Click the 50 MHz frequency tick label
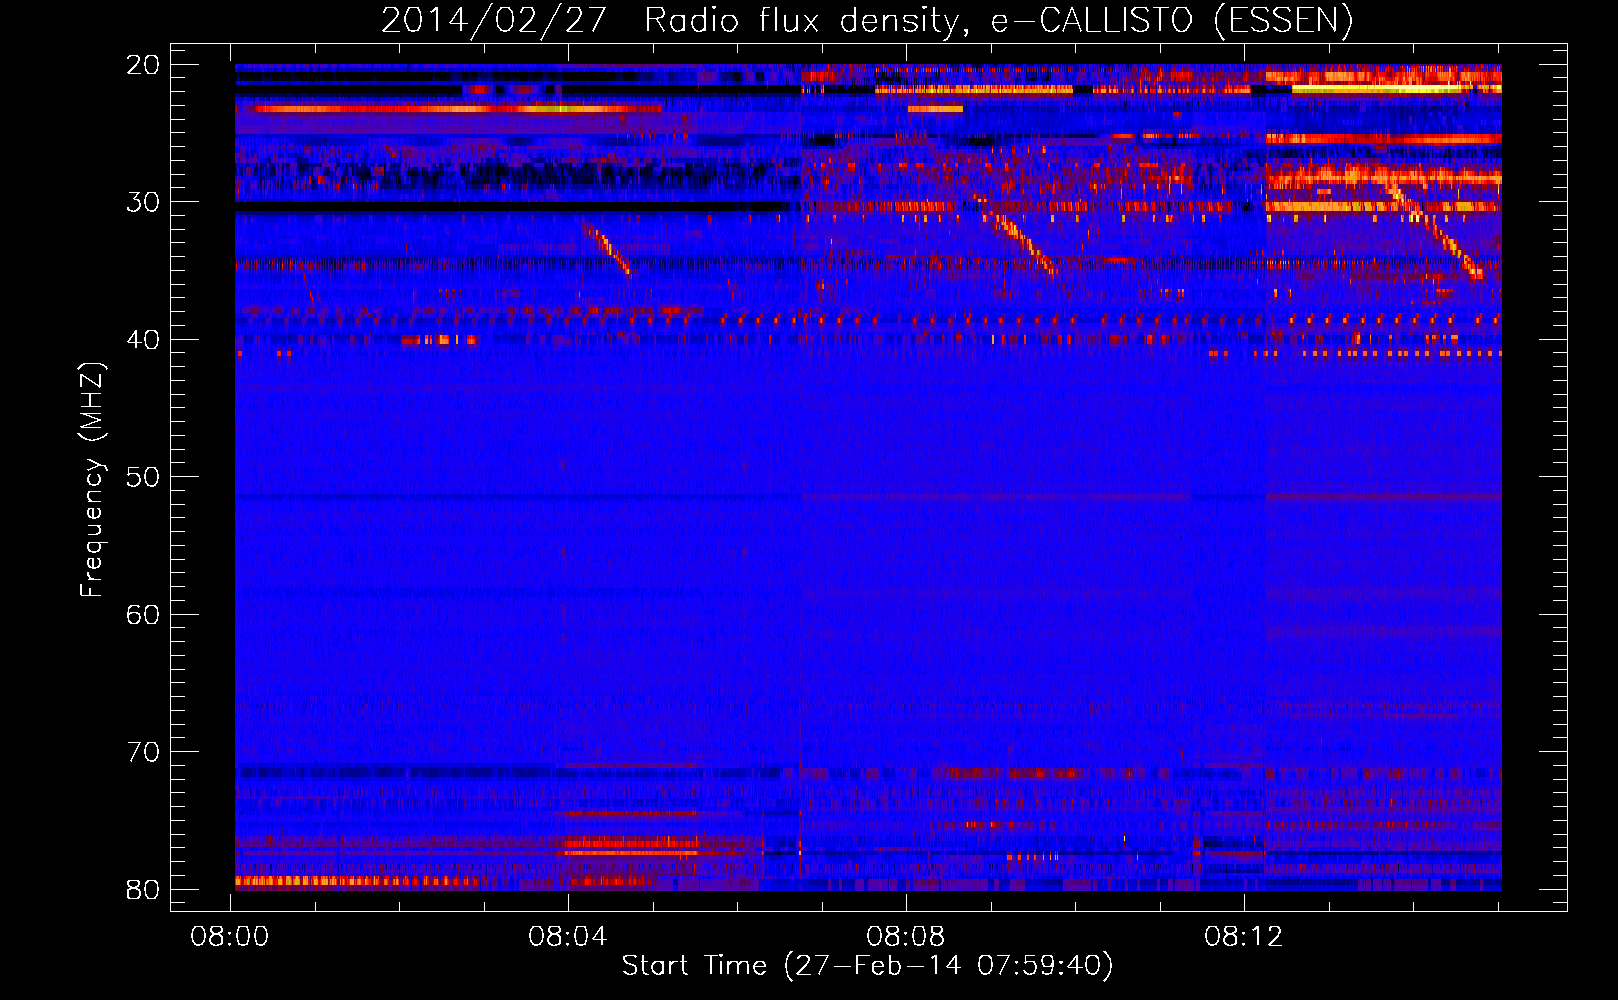 [143, 477]
